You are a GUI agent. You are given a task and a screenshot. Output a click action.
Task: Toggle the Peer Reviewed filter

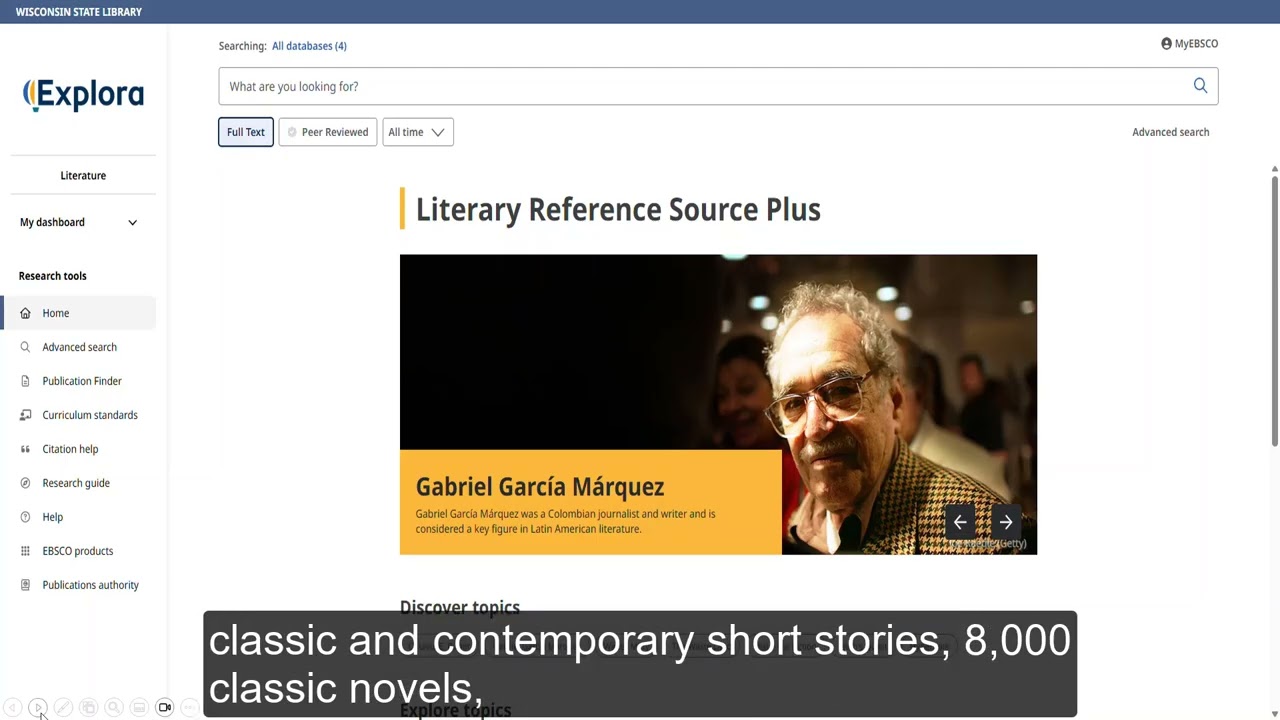(328, 132)
